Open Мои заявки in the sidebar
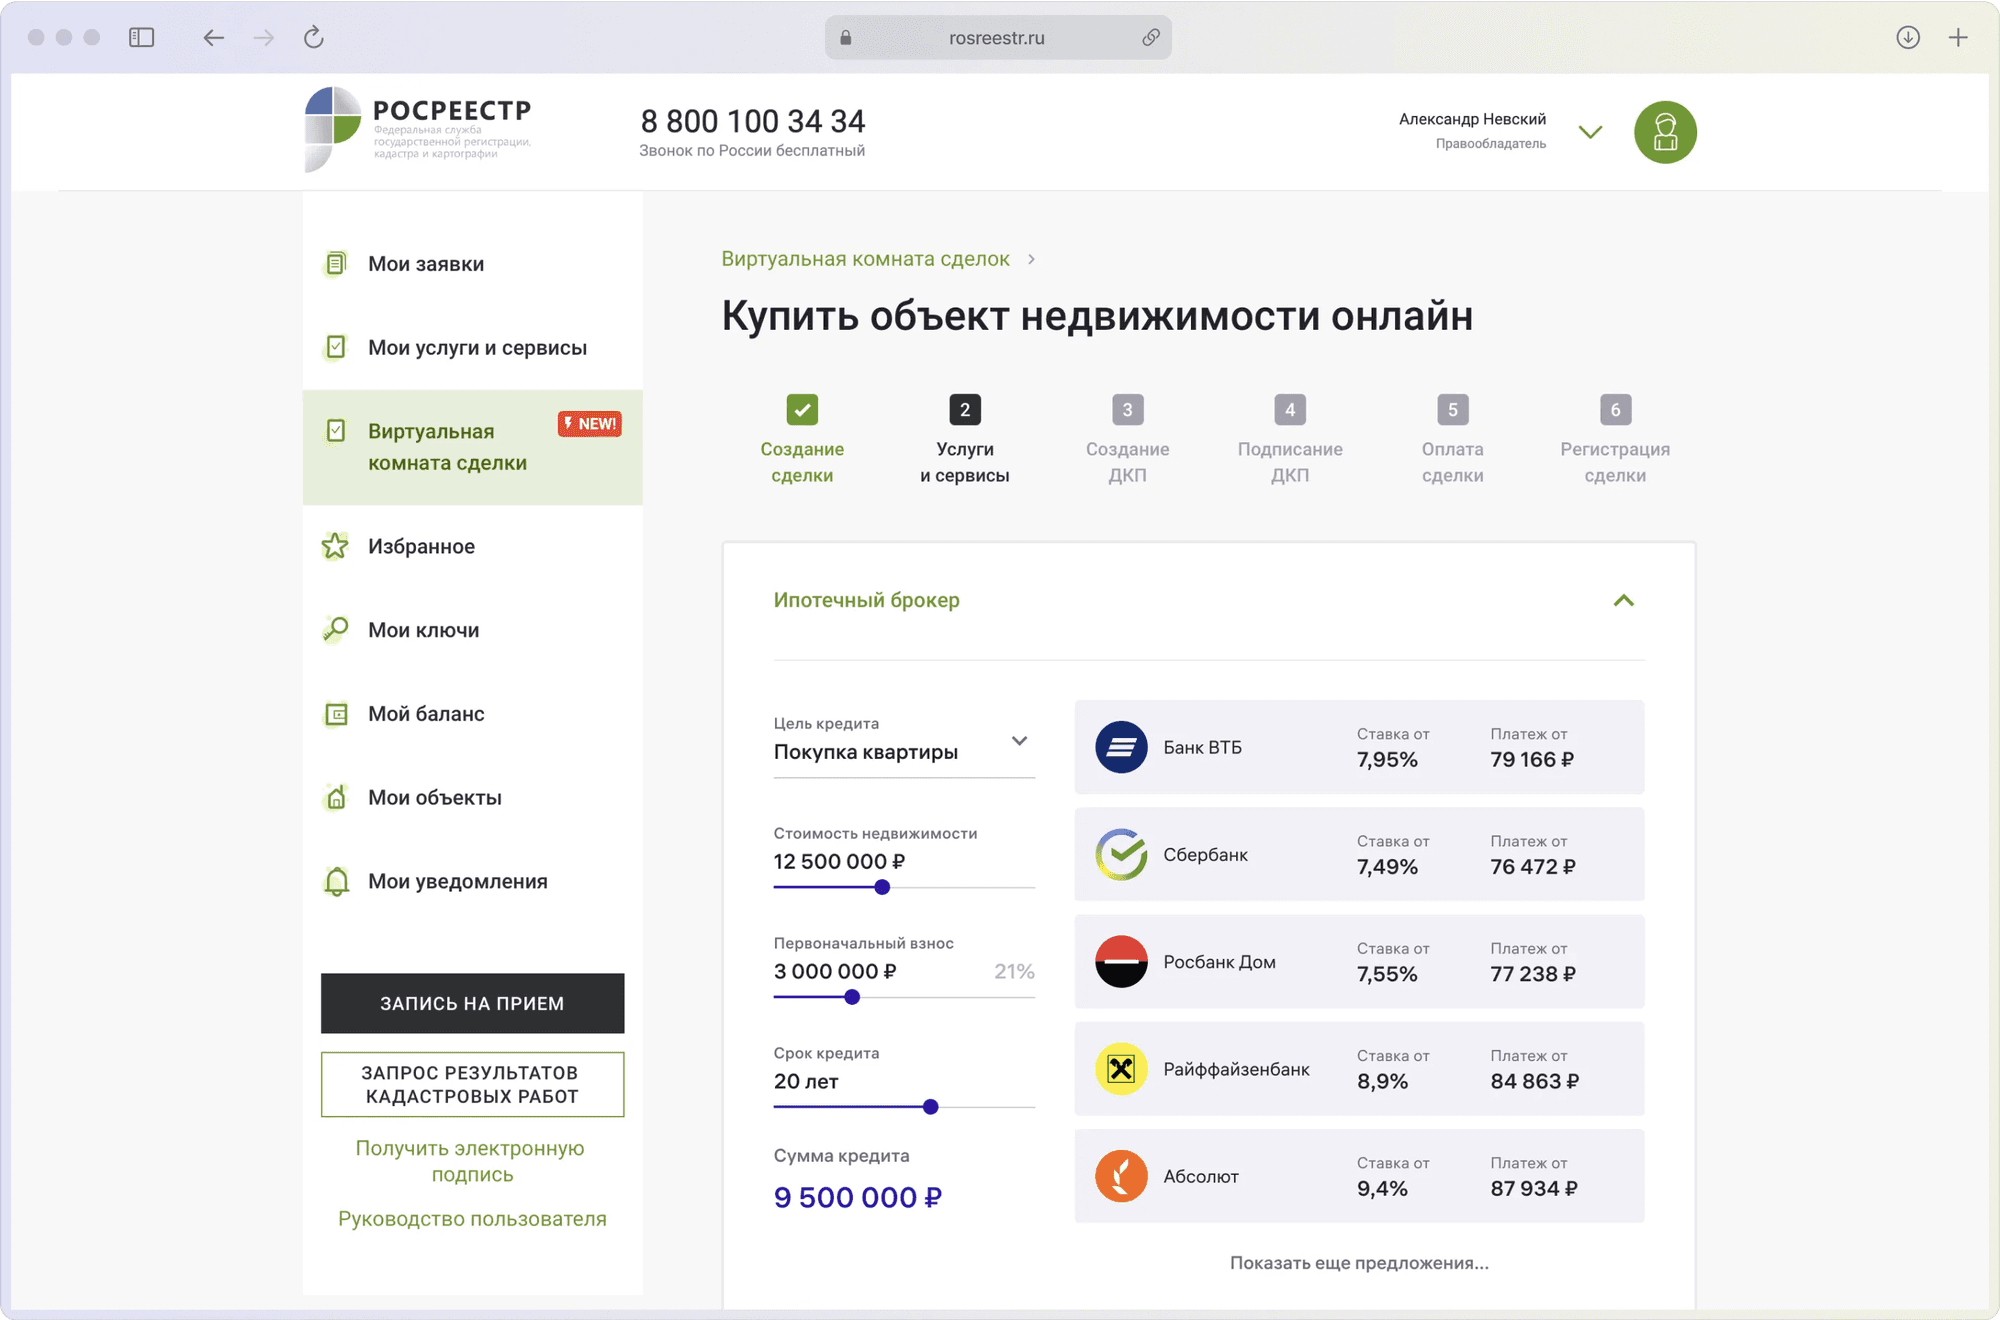The image size is (2000, 1320). pyautogui.click(x=426, y=264)
